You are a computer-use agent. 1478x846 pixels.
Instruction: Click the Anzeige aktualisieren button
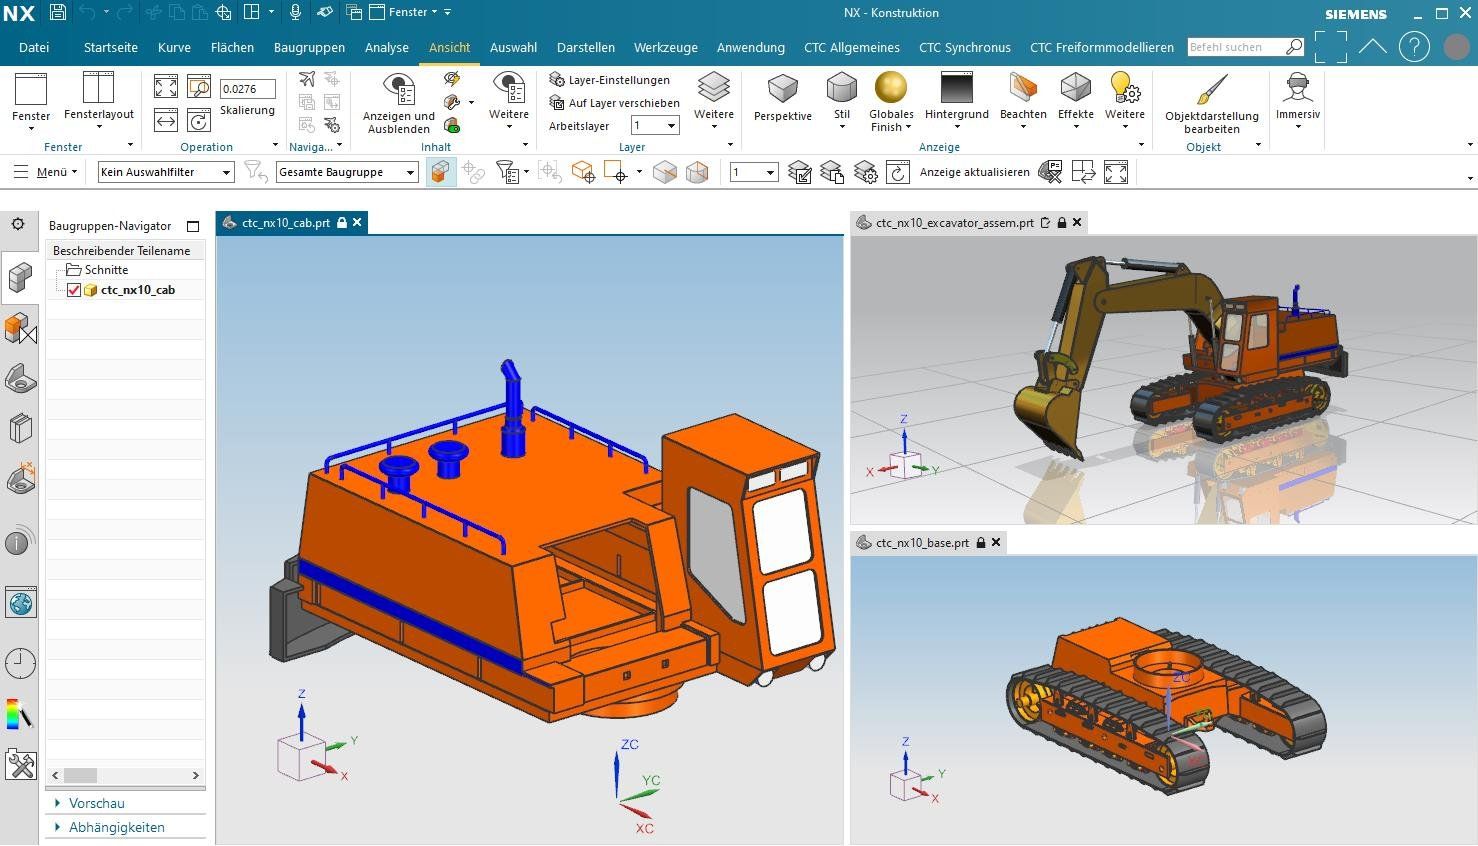click(974, 172)
